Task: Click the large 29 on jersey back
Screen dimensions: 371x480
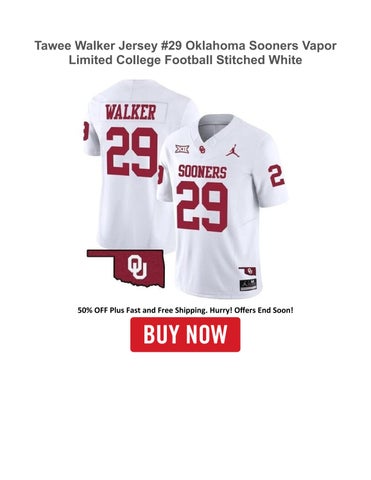Action: 132,152
